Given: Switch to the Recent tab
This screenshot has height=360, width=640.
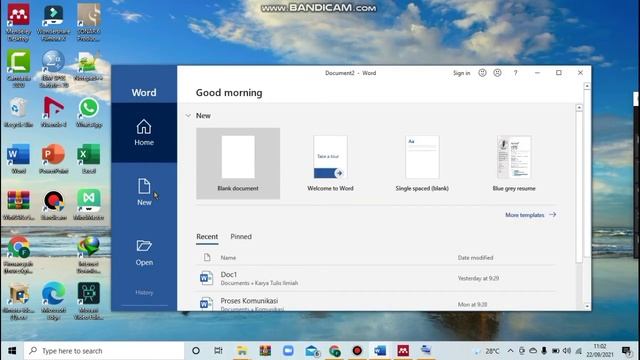Looking at the screenshot, I should tap(207, 237).
